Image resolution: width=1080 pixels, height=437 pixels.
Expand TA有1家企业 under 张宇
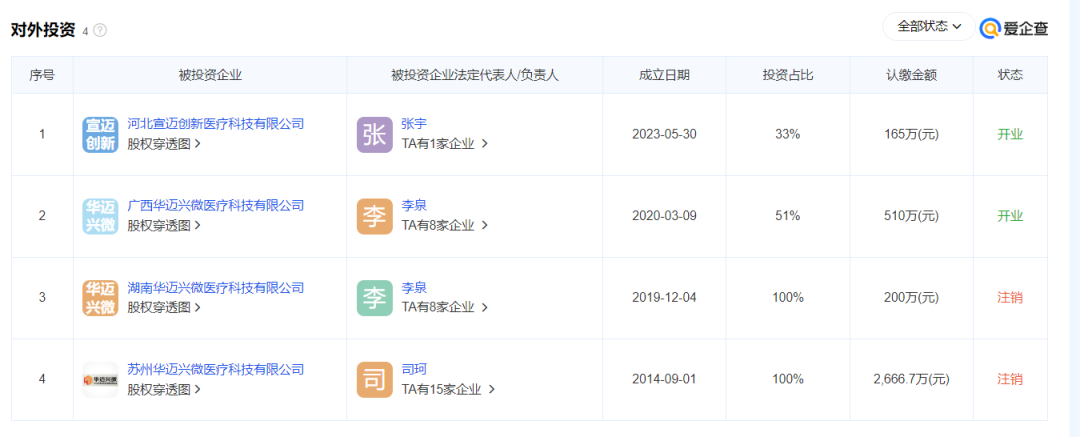(444, 144)
